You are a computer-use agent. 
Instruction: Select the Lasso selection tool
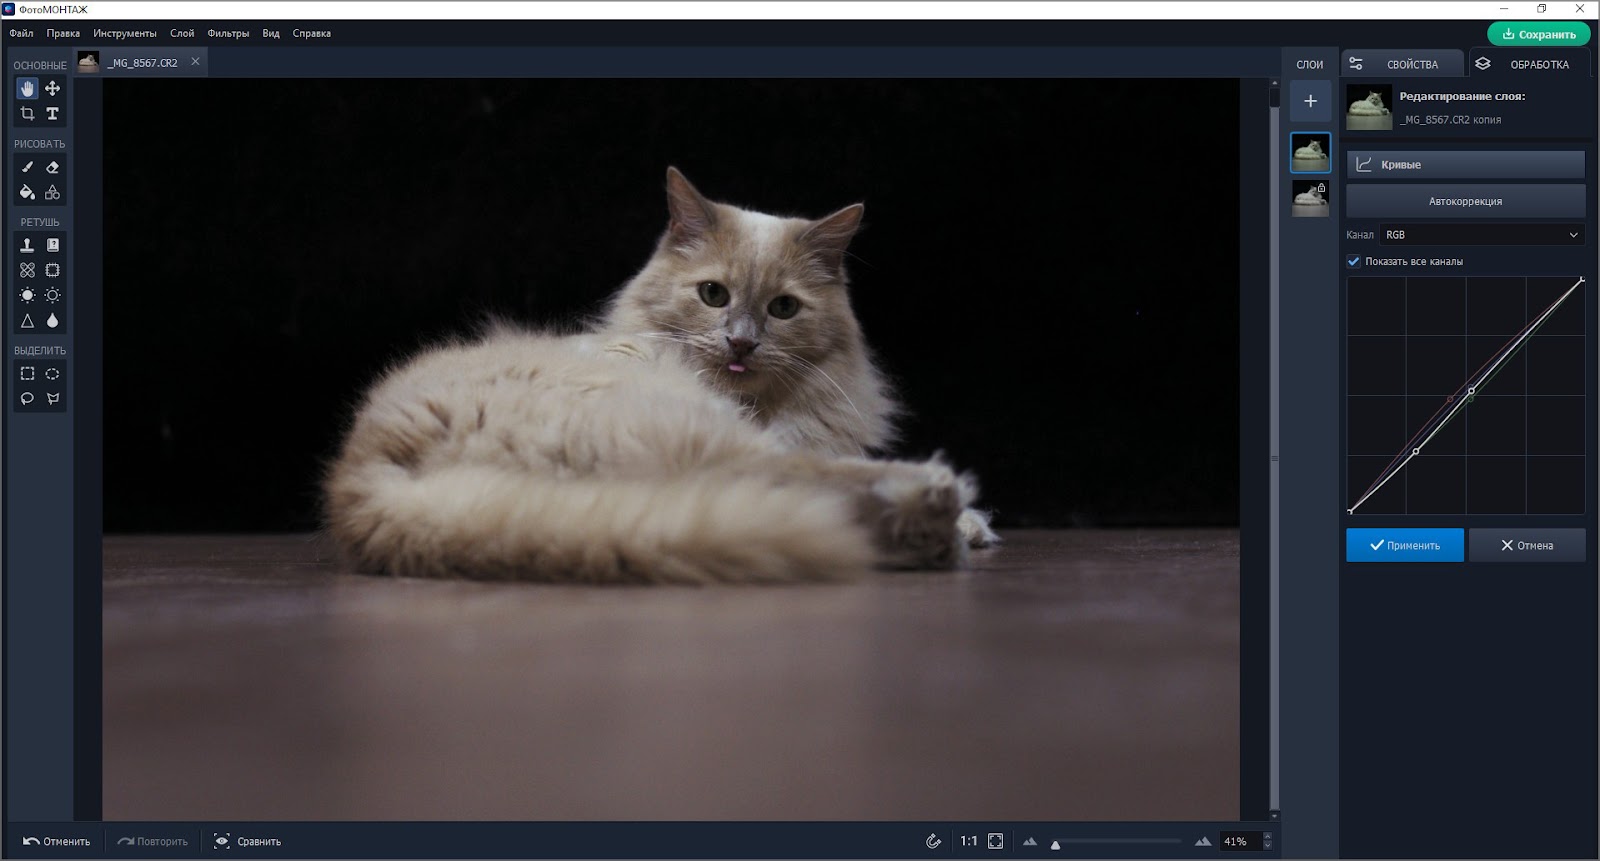click(x=27, y=399)
